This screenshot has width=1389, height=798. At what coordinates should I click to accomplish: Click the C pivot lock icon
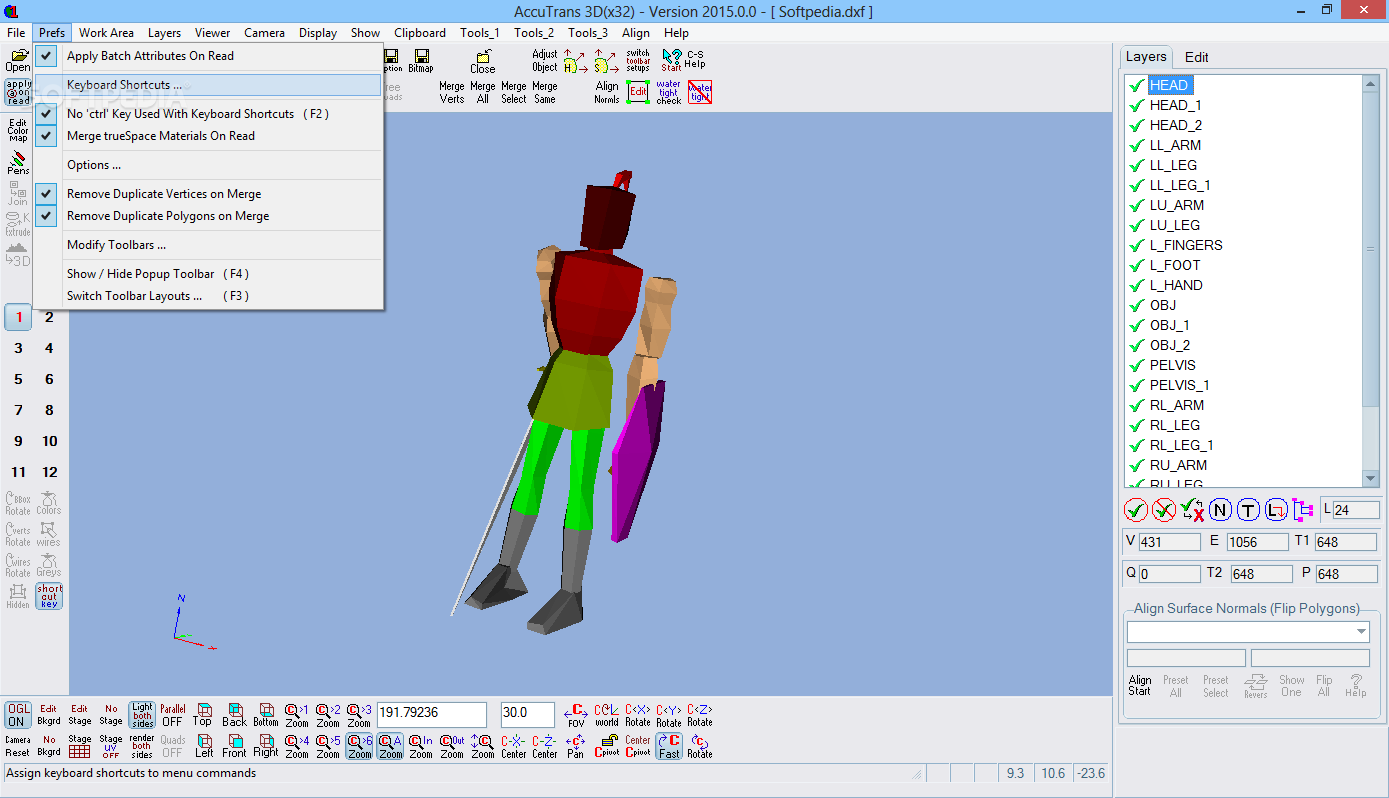coord(607,746)
